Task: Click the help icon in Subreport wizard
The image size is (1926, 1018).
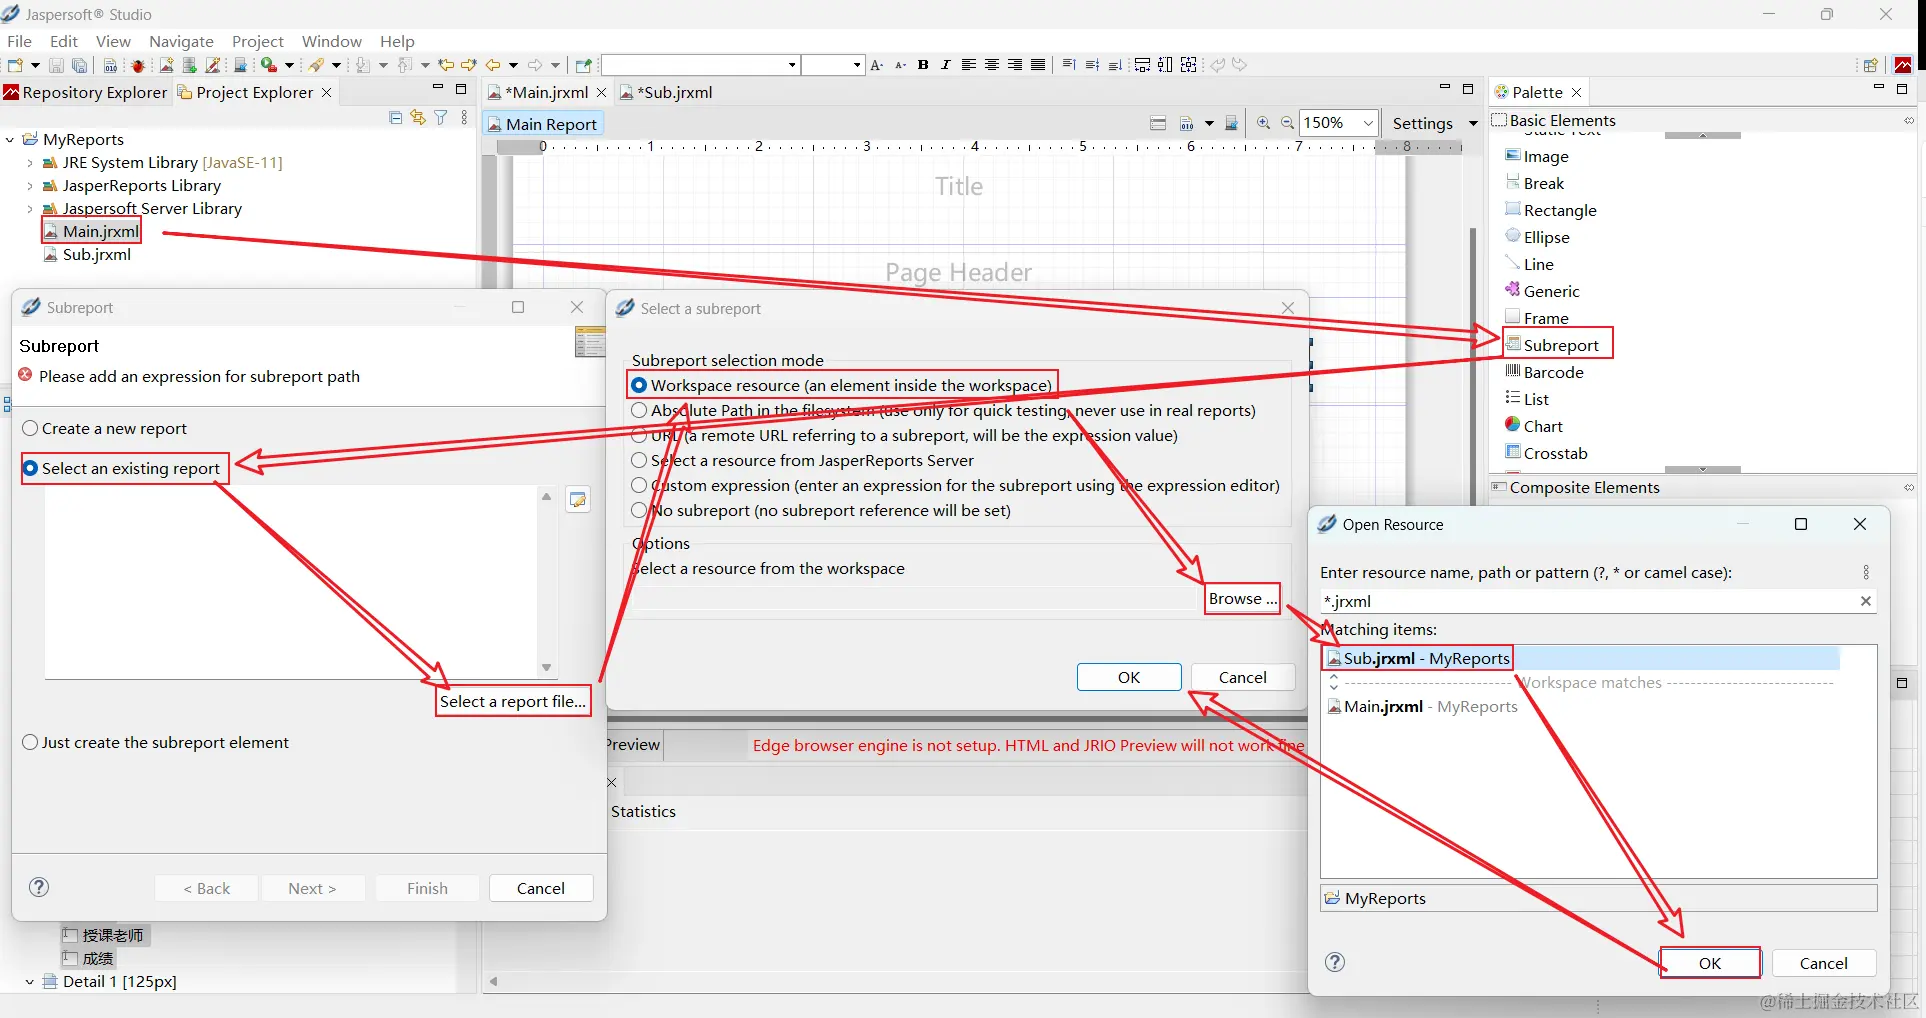Action: pyautogui.click(x=39, y=888)
